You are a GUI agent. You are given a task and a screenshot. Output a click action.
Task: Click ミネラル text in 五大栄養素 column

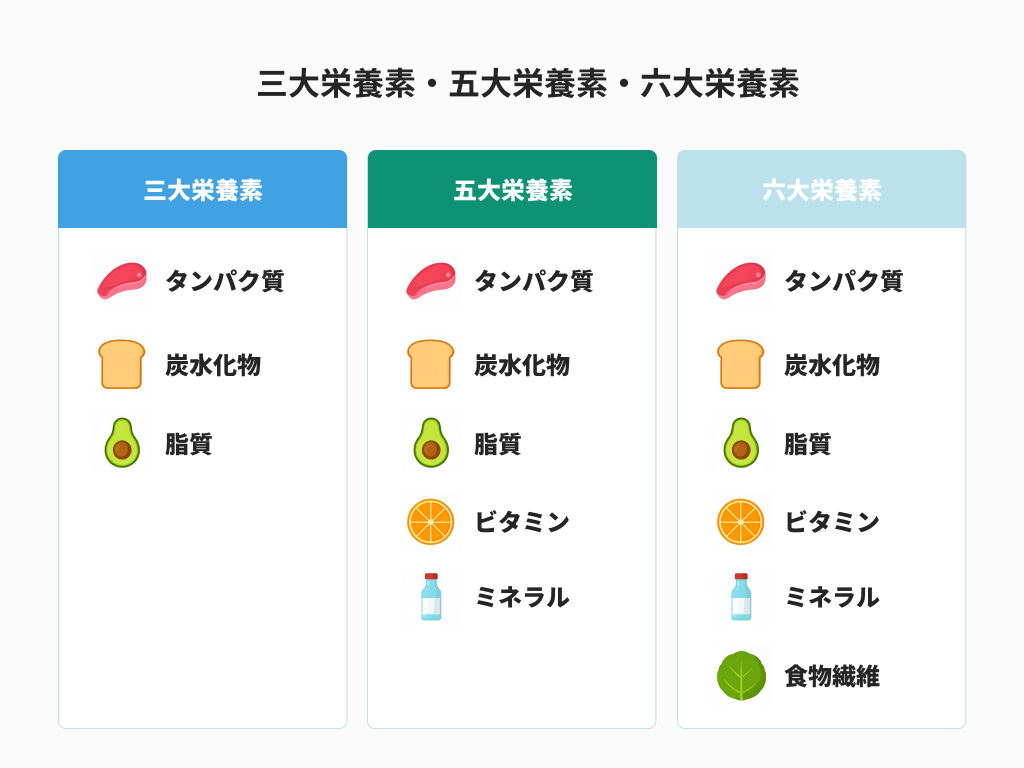(522, 597)
